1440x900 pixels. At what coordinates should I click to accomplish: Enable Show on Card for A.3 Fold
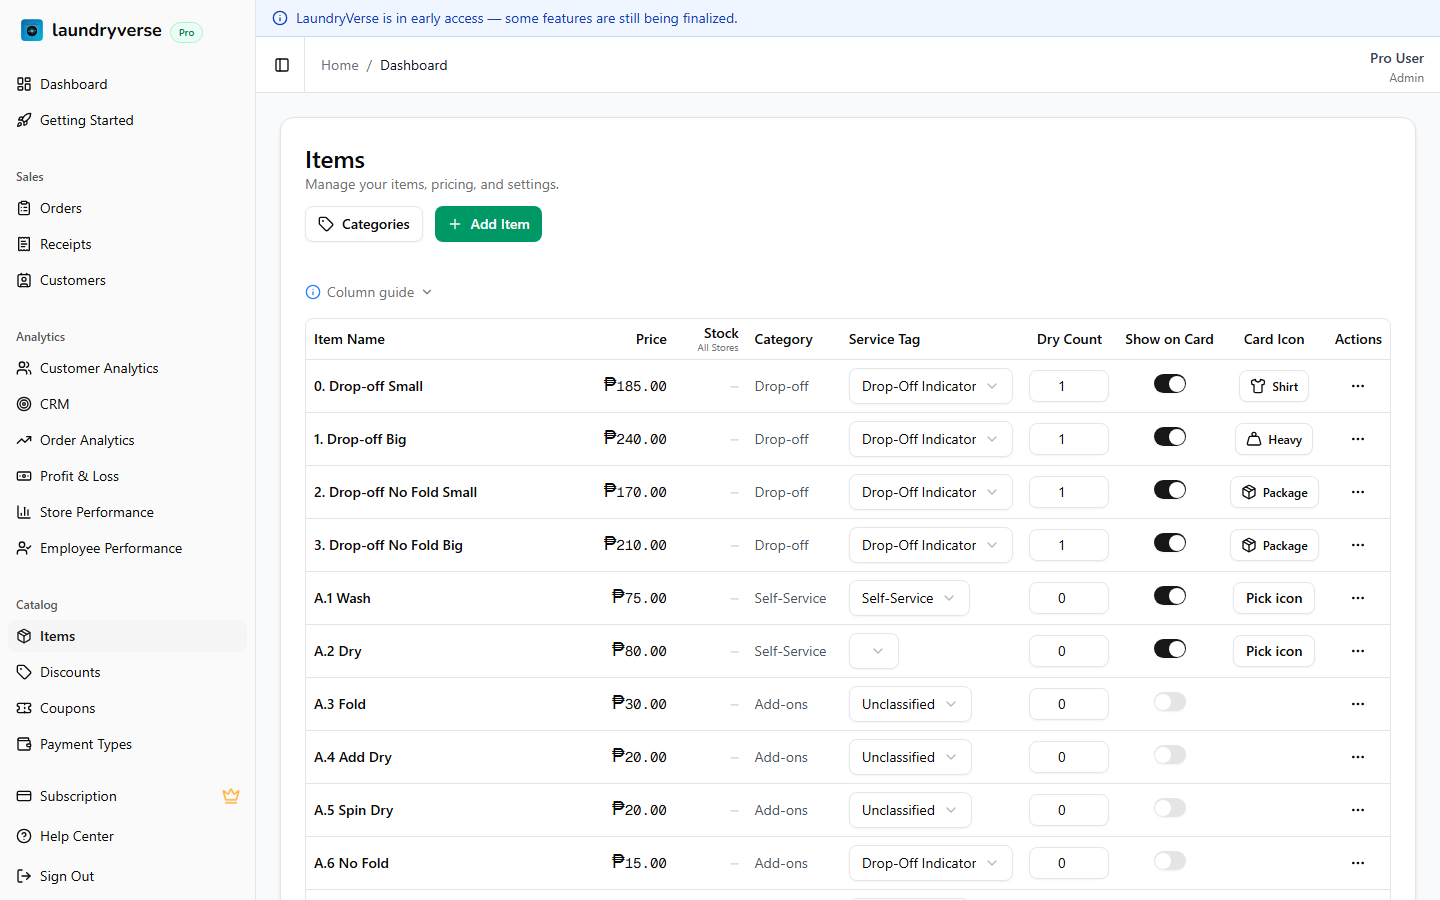[x=1169, y=702]
